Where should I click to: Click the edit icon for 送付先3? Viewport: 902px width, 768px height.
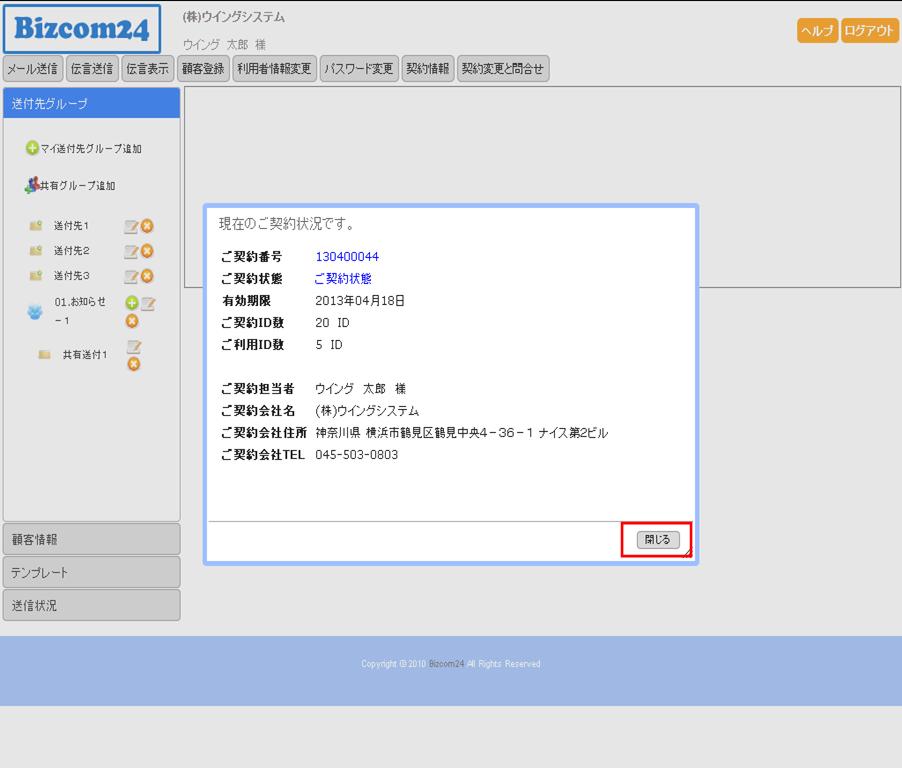(130, 276)
